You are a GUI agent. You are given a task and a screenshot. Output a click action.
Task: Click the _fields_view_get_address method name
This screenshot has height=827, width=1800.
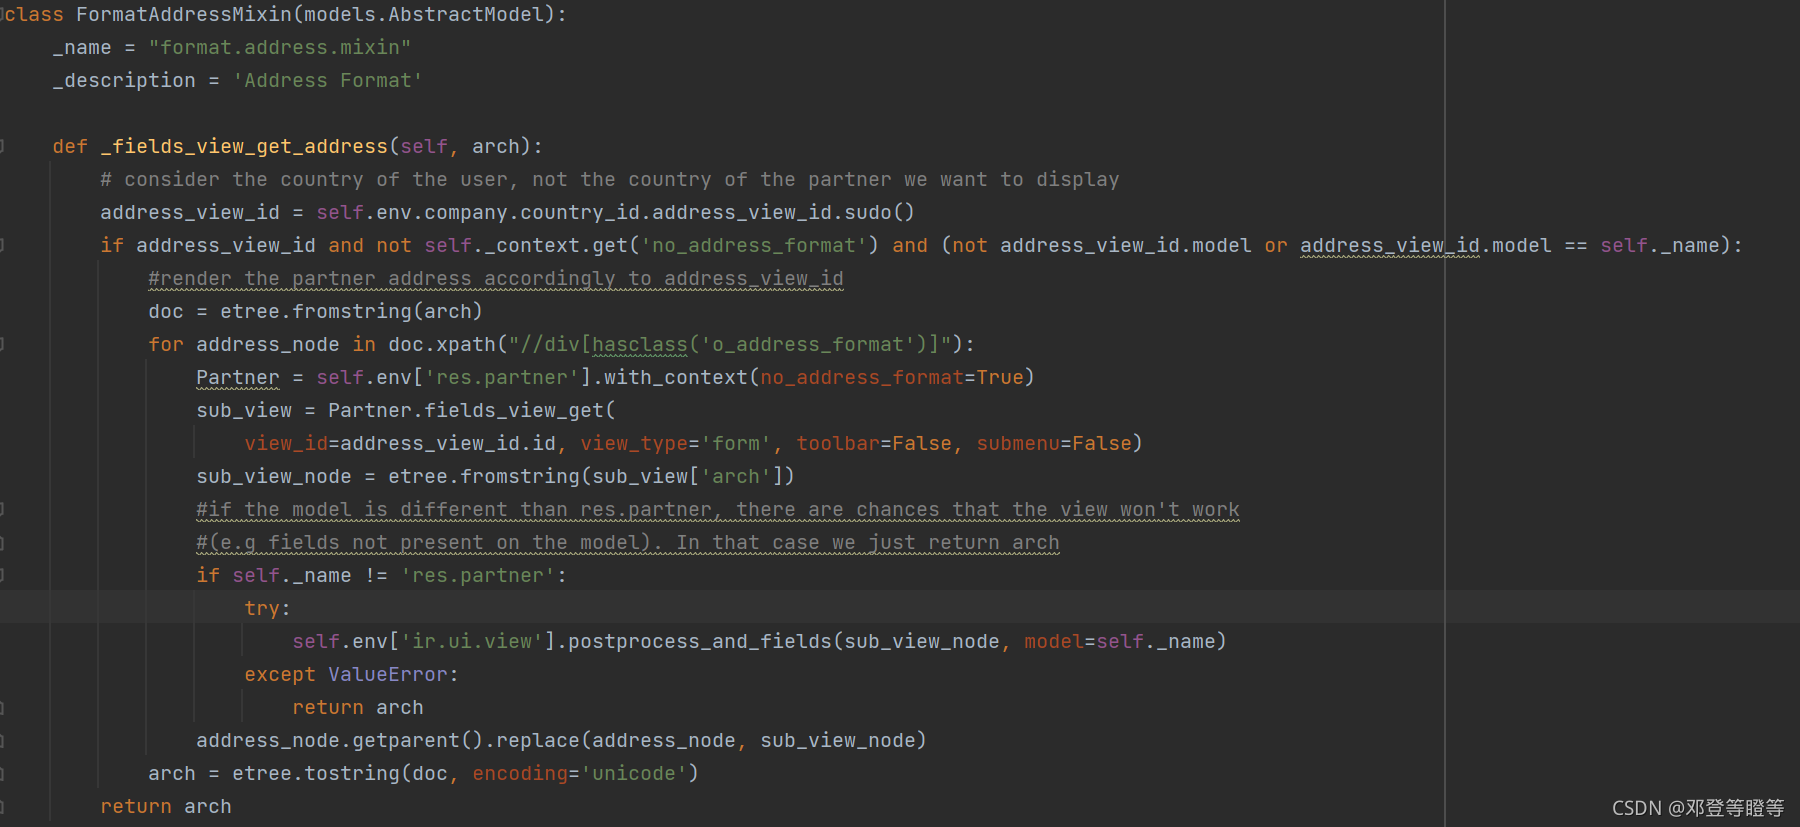[244, 146]
